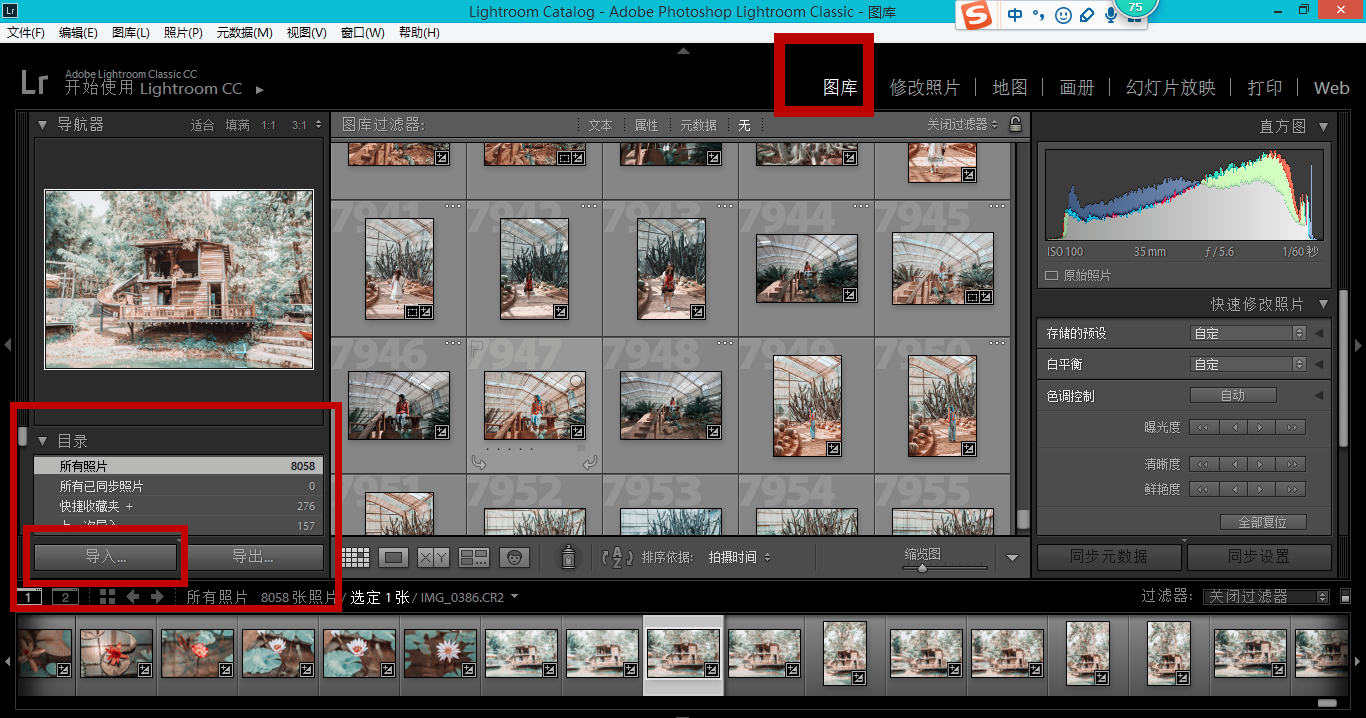Open People view face icon
Viewport: 1366px width, 718px height.
click(514, 557)
